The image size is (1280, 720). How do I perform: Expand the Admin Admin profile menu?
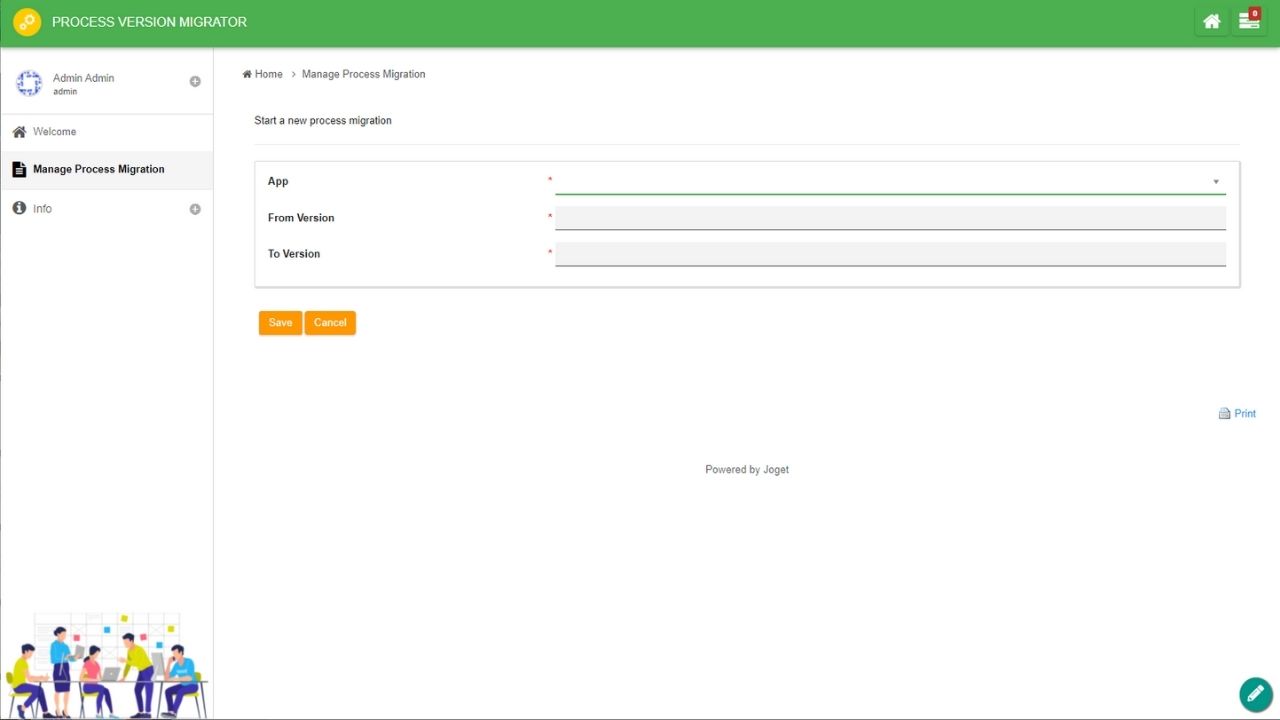pyautogui.click(x=195, y=82)
